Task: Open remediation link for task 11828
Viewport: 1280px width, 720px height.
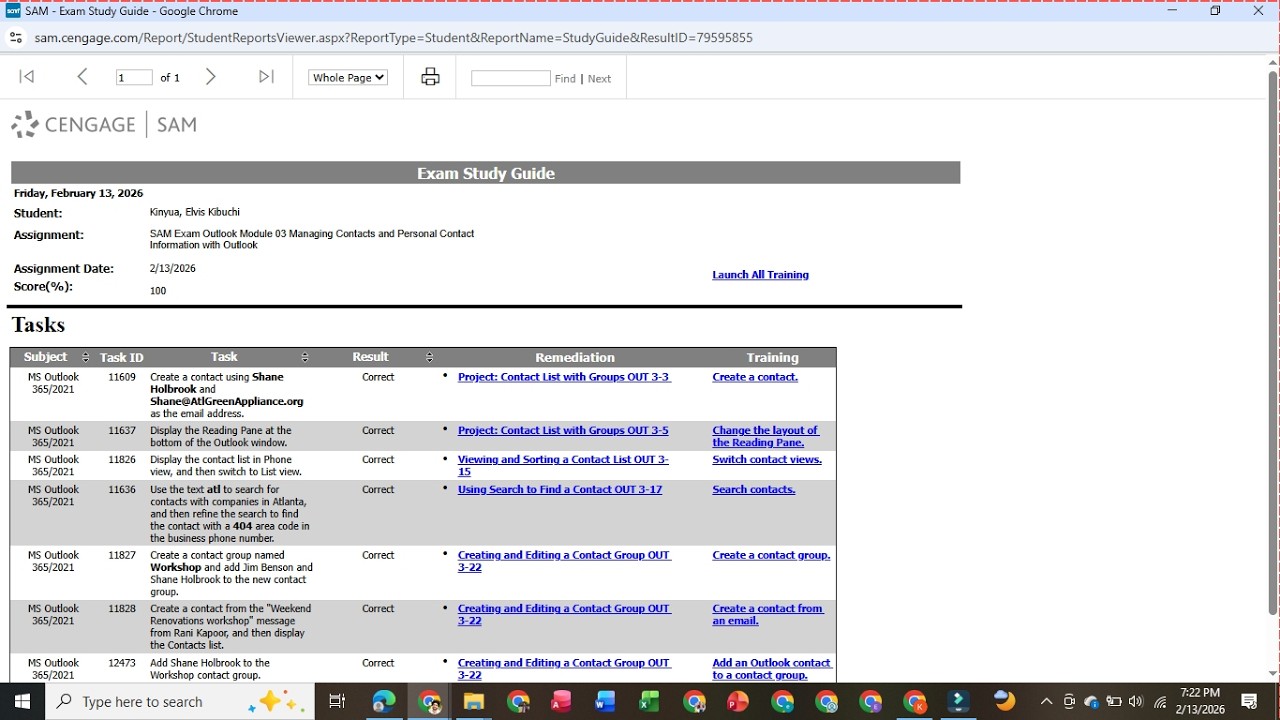Action: point(564,615)
